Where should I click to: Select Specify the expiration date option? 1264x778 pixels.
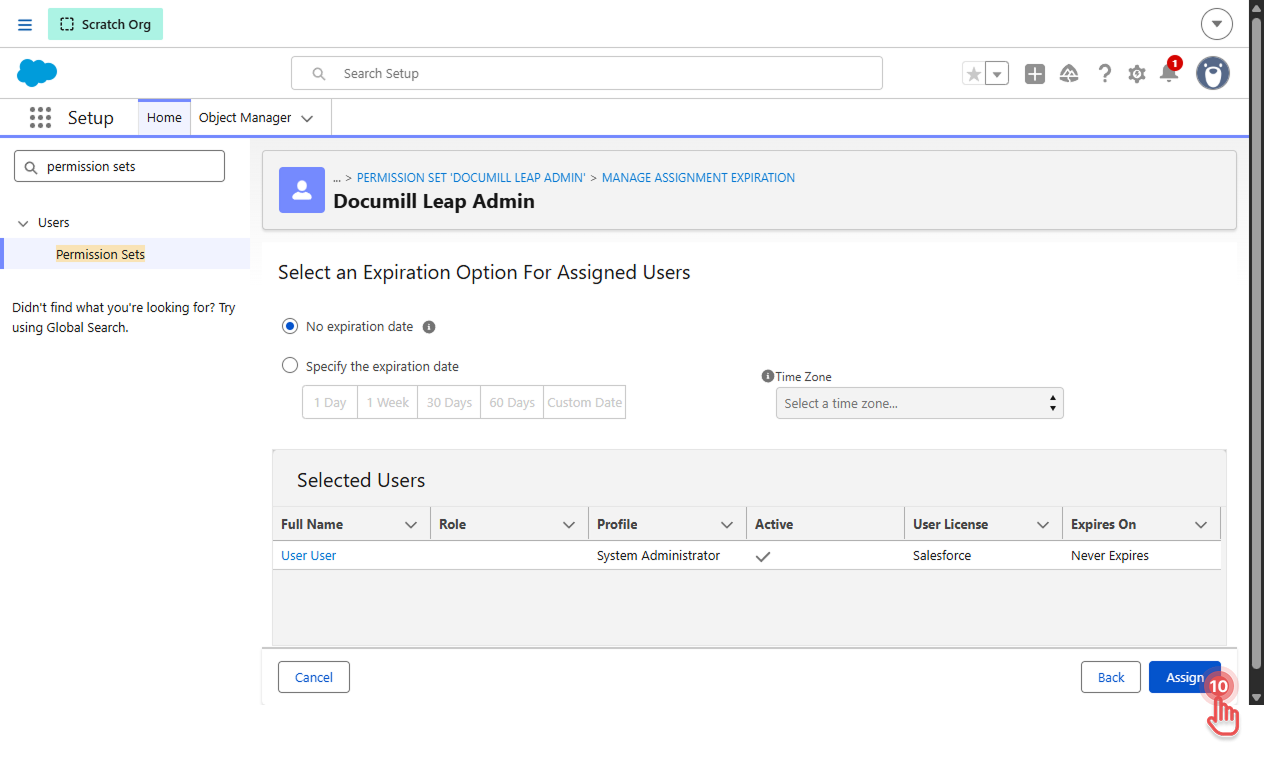(x=290, y=366)
